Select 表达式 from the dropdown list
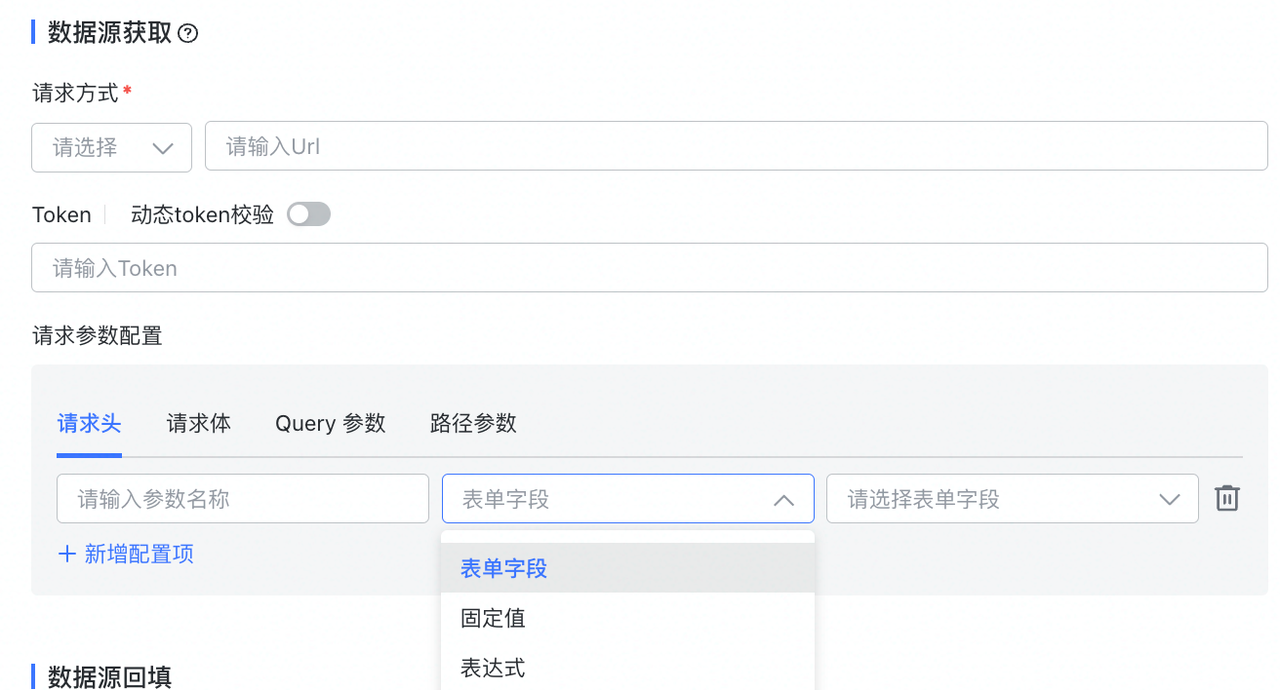Image resolution: width=1280 pixels, height=690 pixels. 493,667
